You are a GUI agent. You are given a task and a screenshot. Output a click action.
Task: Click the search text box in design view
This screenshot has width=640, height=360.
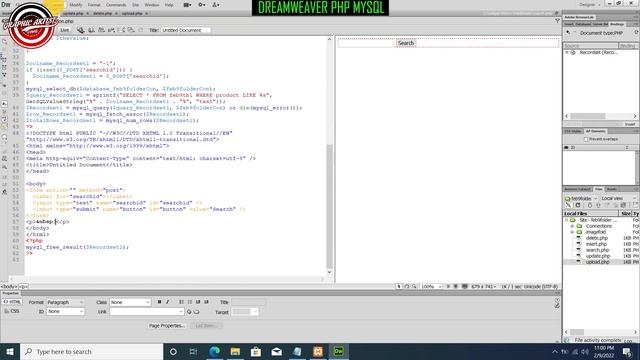point(366,43)
